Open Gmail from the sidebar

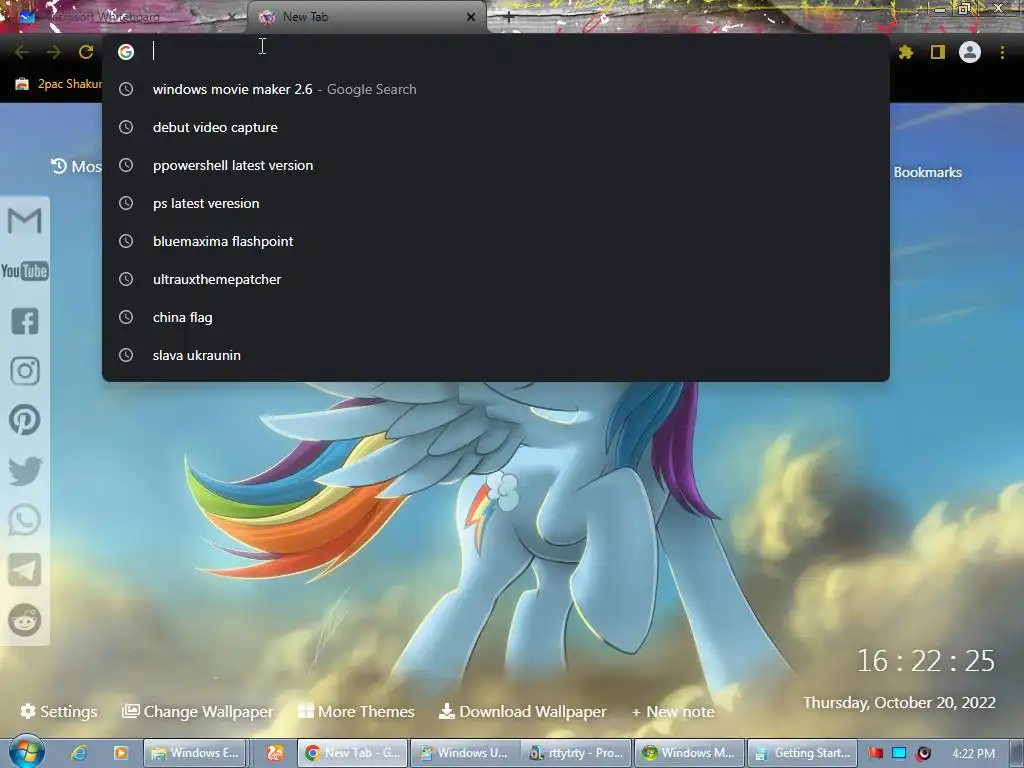coord(25,221)
